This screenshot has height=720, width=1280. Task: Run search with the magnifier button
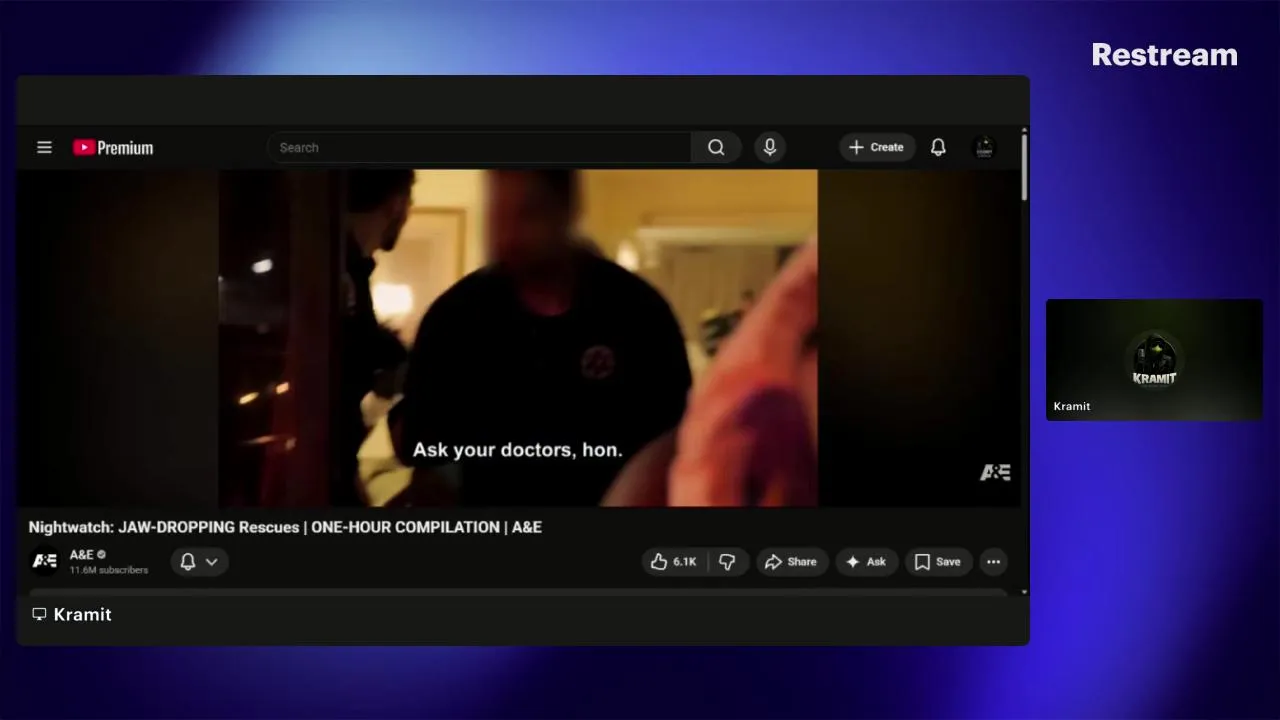point(716,147)
